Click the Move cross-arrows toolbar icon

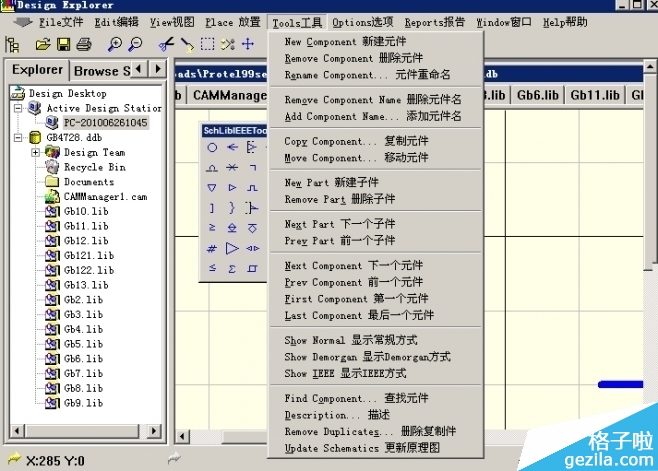point(249,44)
